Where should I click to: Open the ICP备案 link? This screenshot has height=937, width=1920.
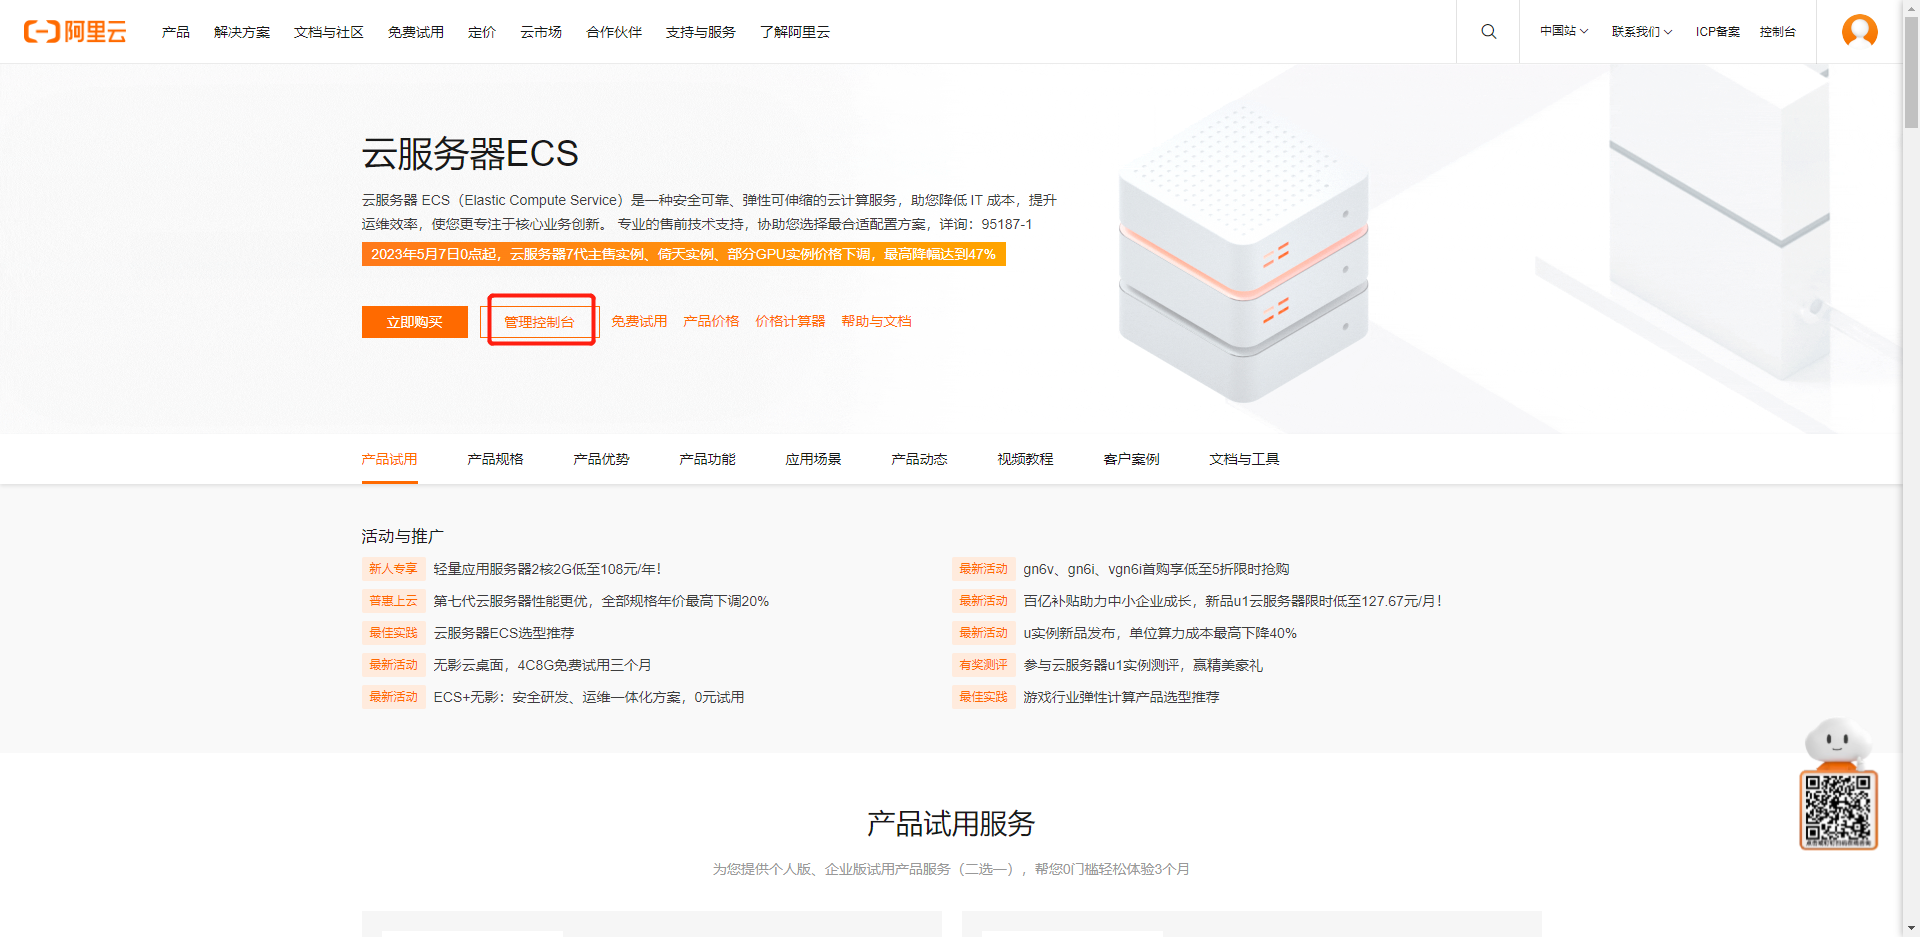click(x=1717, y=32)
